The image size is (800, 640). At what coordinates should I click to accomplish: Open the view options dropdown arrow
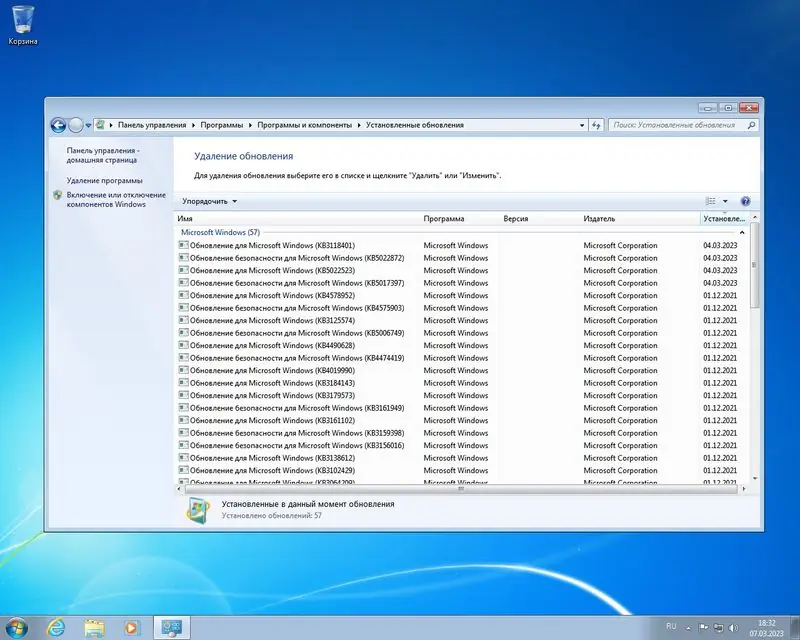click(725, 201)
